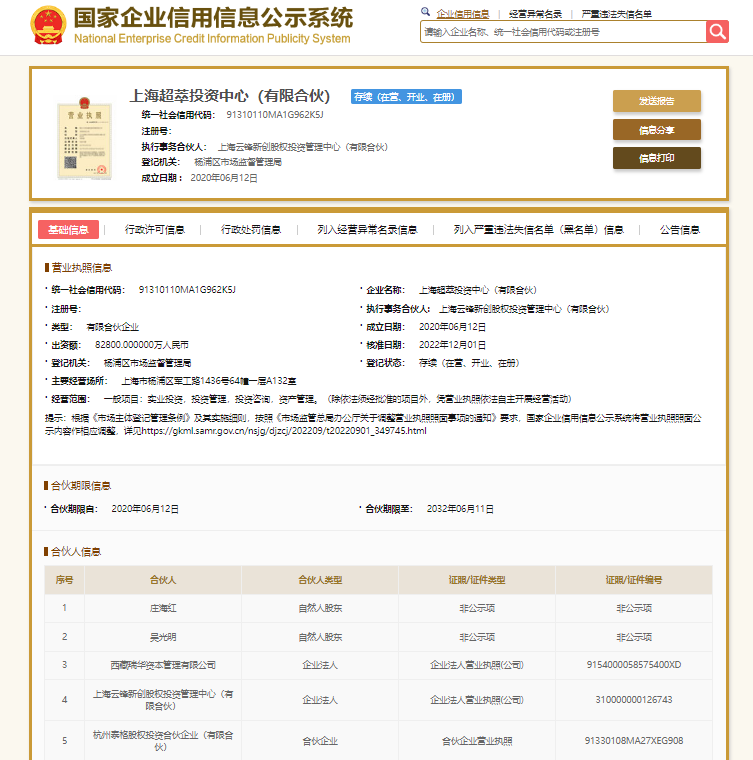Click certificate number 91330108MA27XEG908
753x760 pixels.
(x=634, y=741)
